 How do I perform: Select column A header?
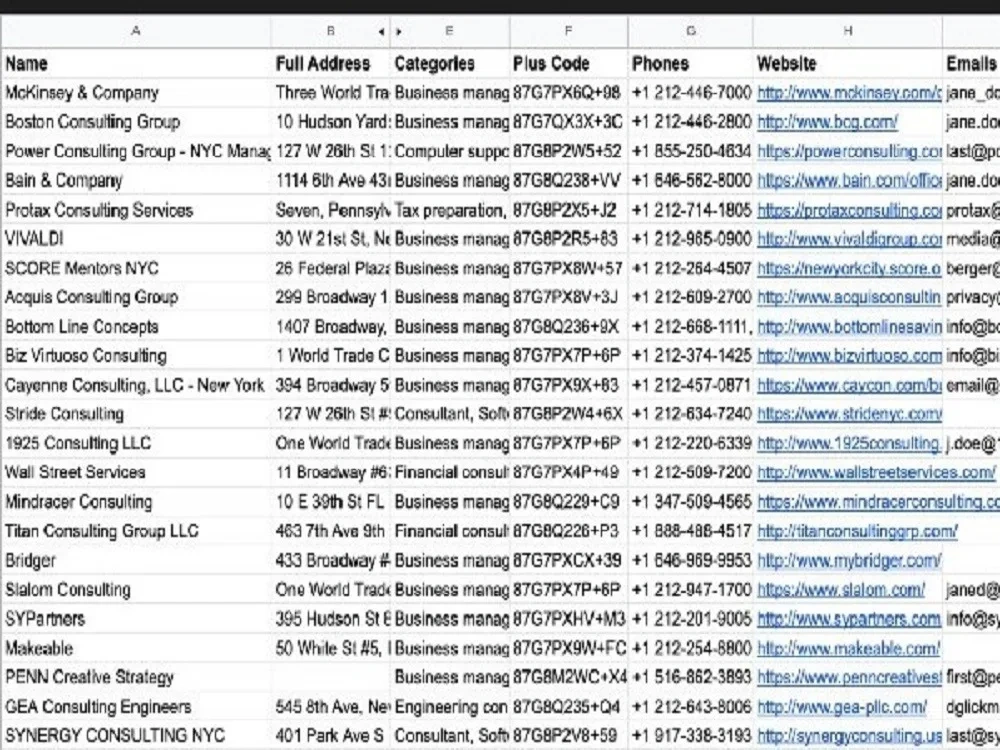click(x=136, y=31)
